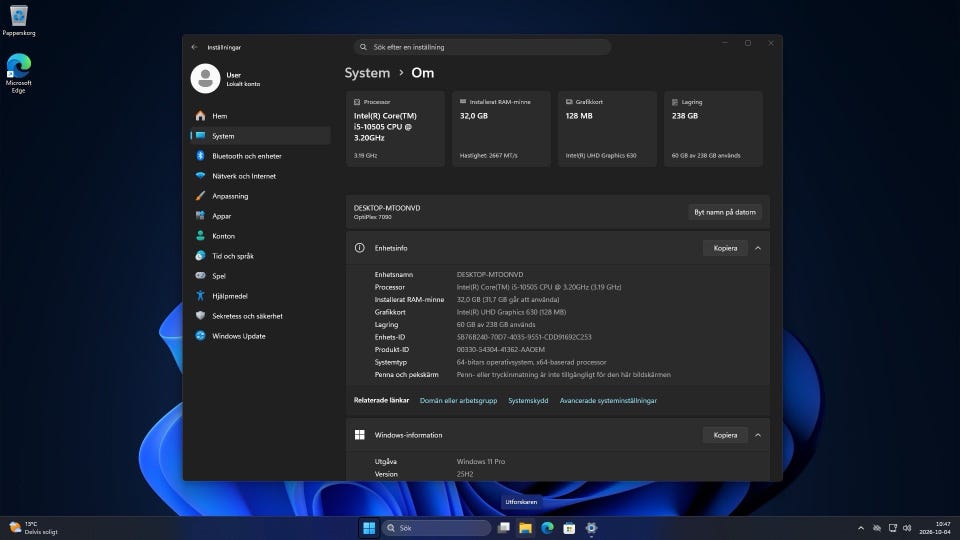This screenshot has height=540, width=960.
Task: Select Sekretess och säkerhet shield icon
Action: [x=200, y=316]
